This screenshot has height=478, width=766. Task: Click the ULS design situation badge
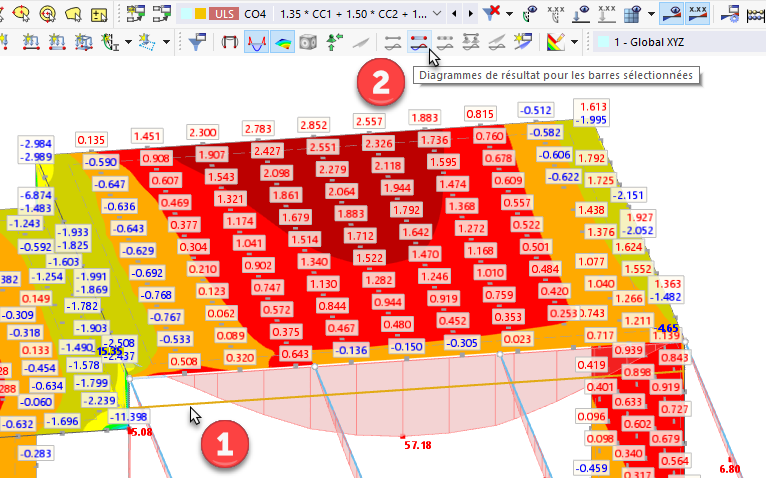click(224, 14)
